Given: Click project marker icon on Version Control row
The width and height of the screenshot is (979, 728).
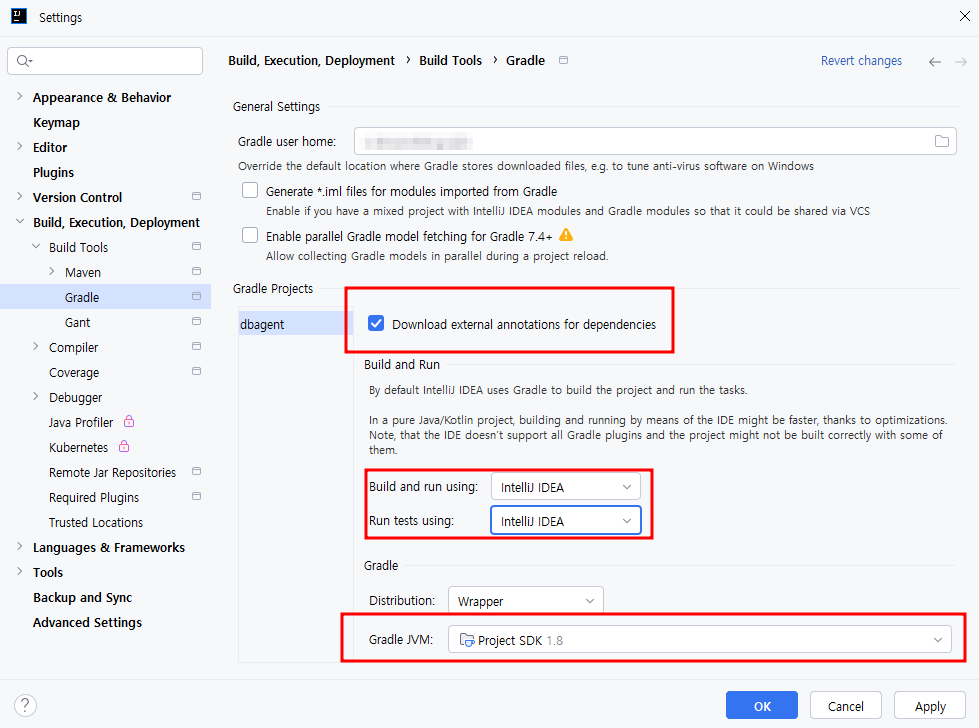Looking at the screenshot, I should click(196, 196).
